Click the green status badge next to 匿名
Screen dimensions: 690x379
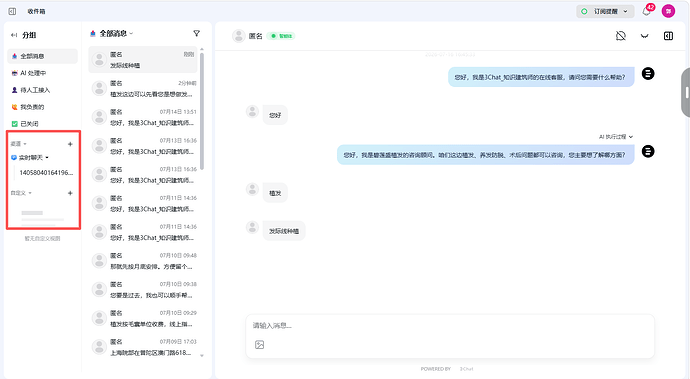[x=282, y=36]
